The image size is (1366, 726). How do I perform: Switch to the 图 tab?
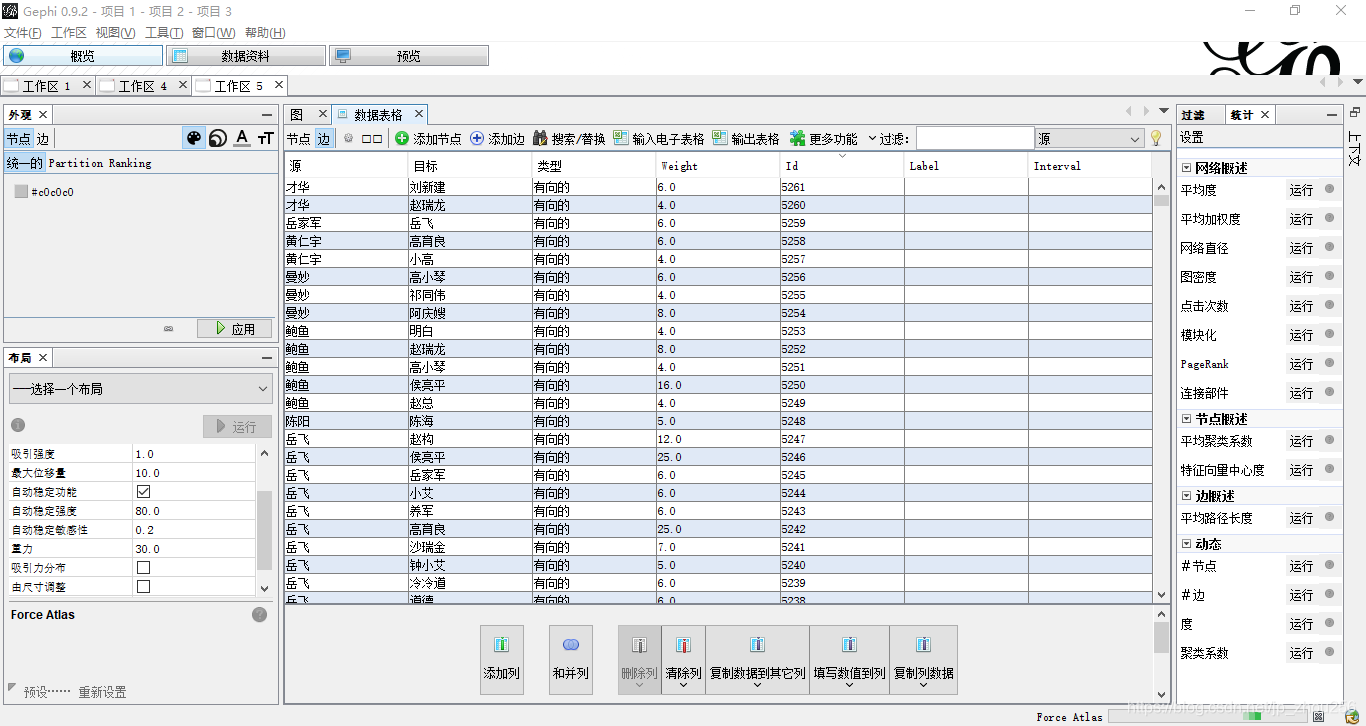click(297, 115)
